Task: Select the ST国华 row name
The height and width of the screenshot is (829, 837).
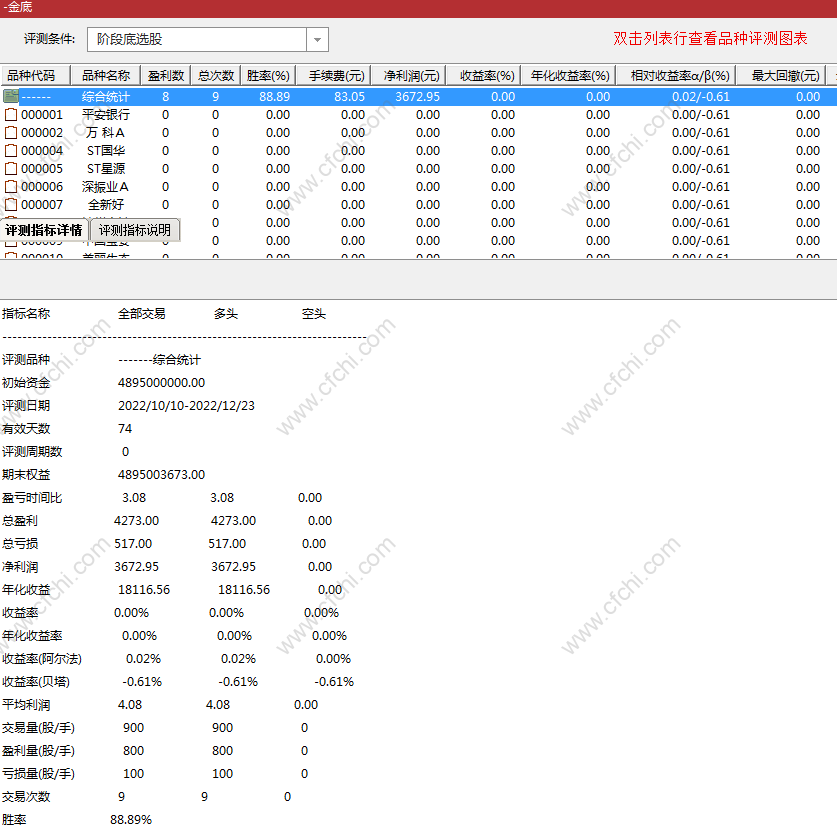Action: point(105,151)
